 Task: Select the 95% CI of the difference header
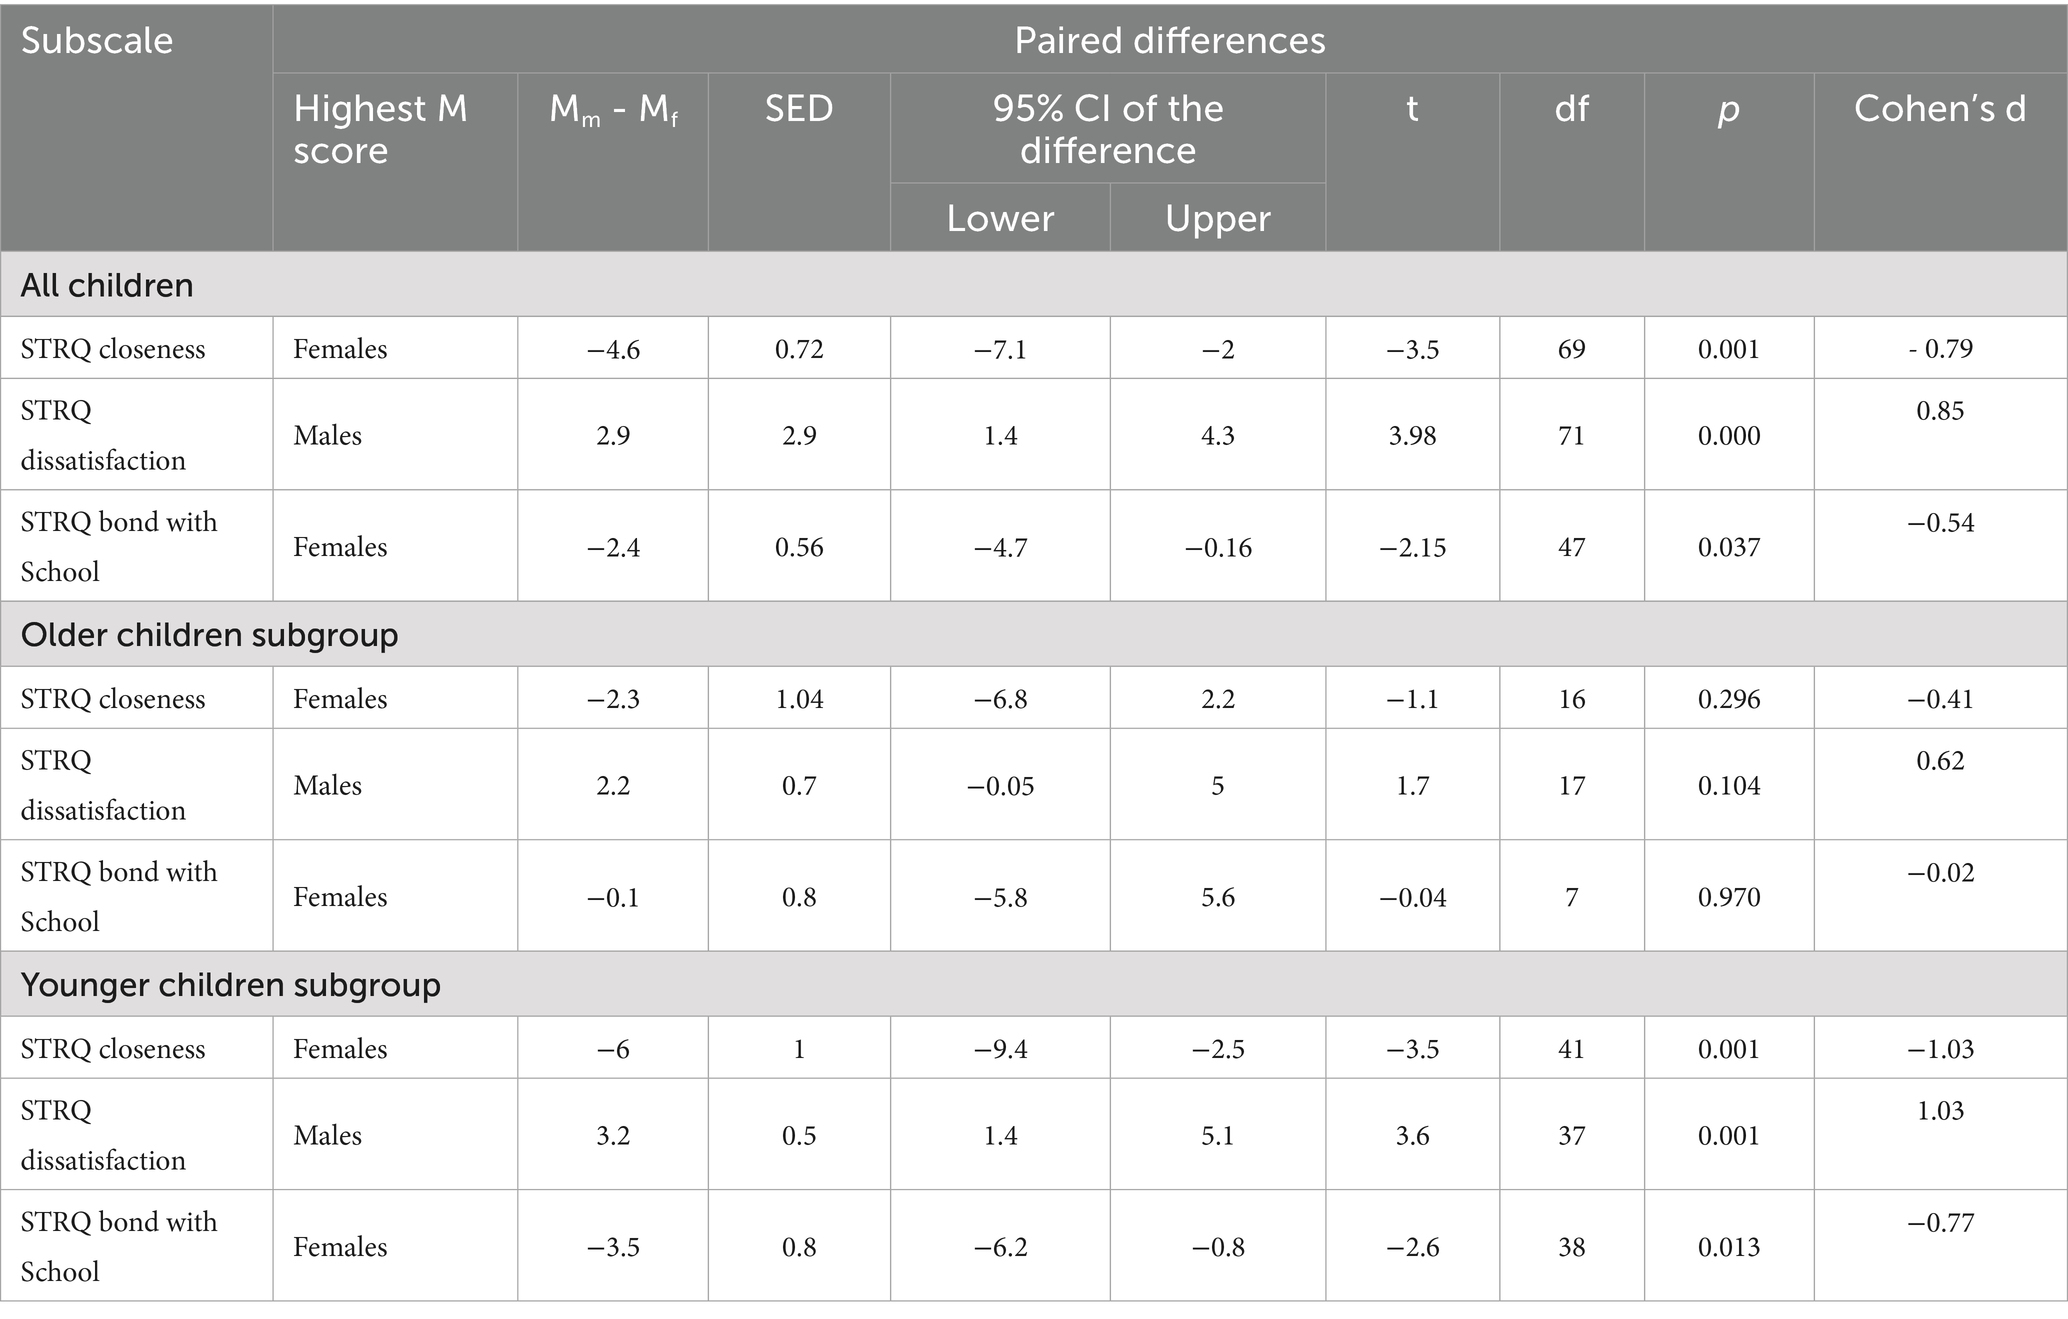1107,129
